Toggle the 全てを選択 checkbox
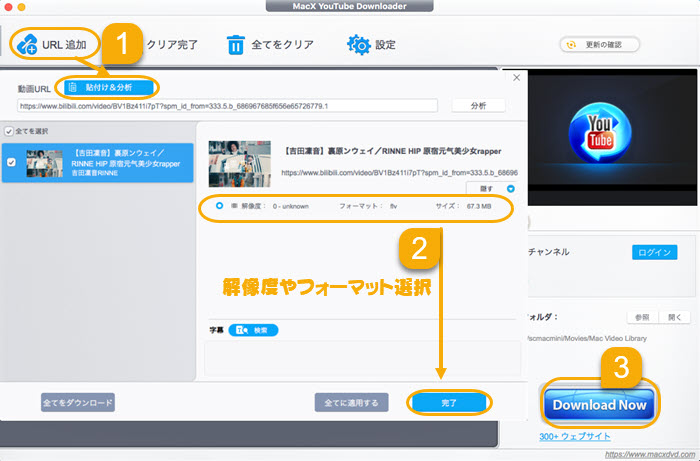This screenshot has height=461, width=700. pos(8,132)
